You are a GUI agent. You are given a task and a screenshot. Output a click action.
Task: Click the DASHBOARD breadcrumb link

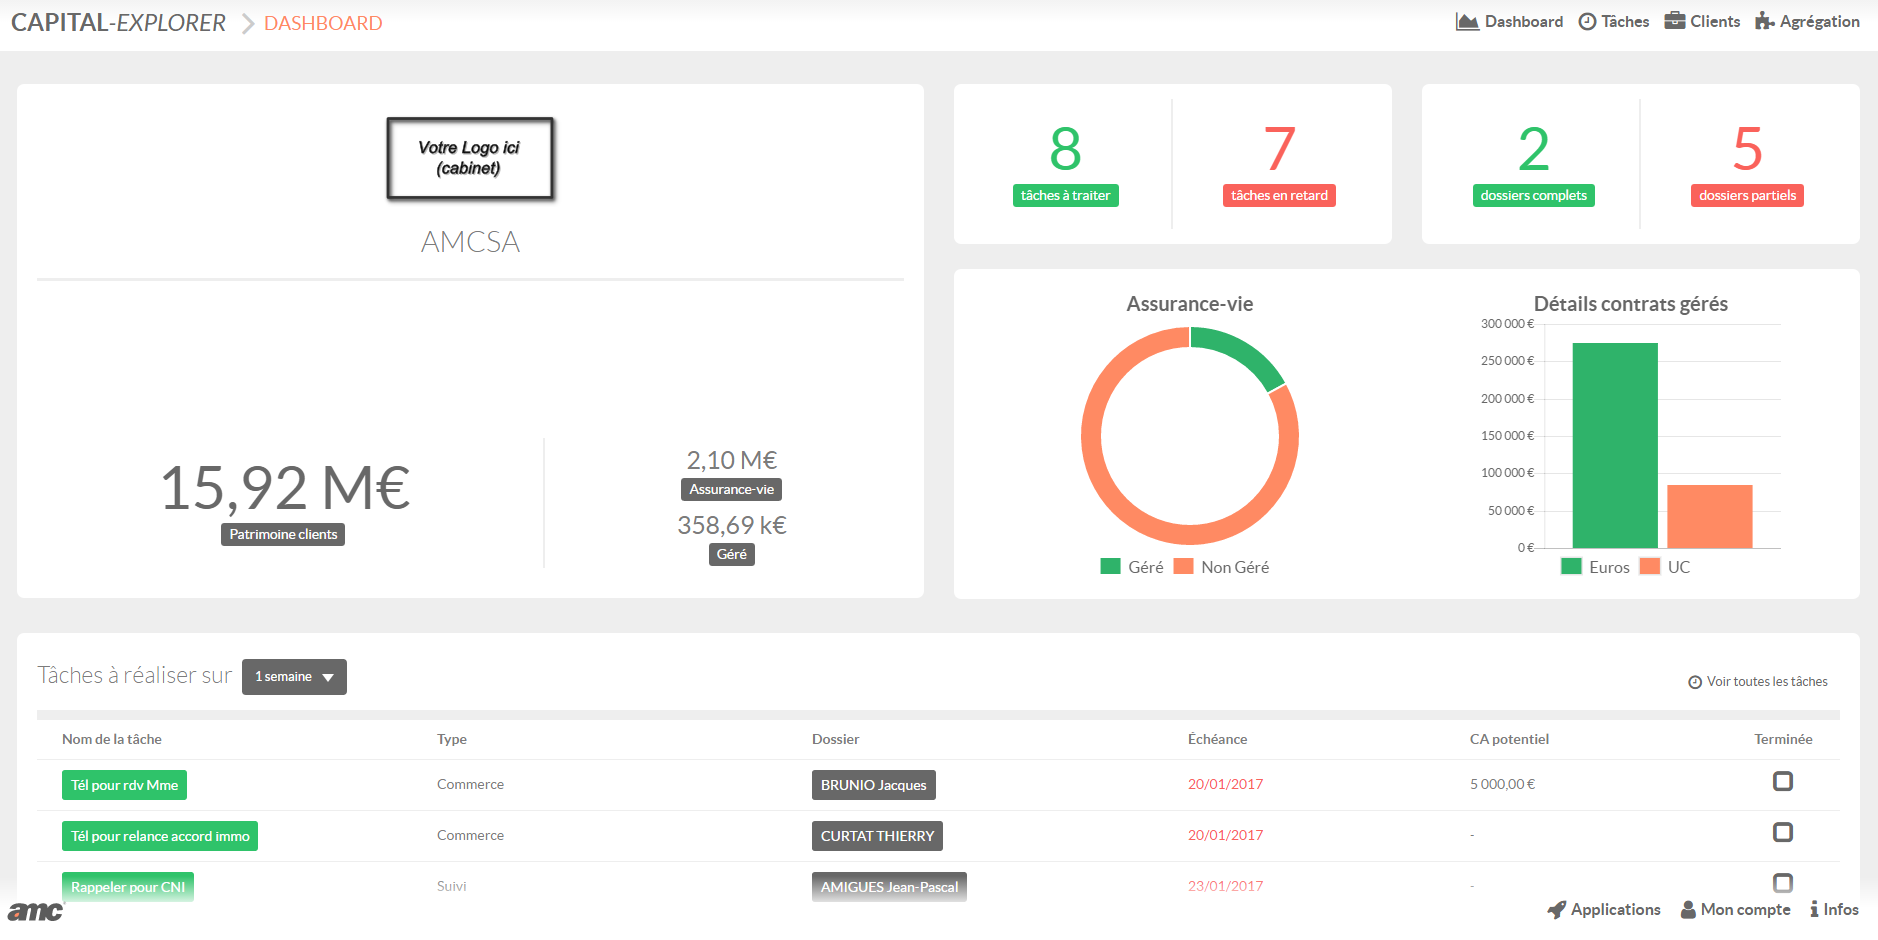click(x=323, y=23)
